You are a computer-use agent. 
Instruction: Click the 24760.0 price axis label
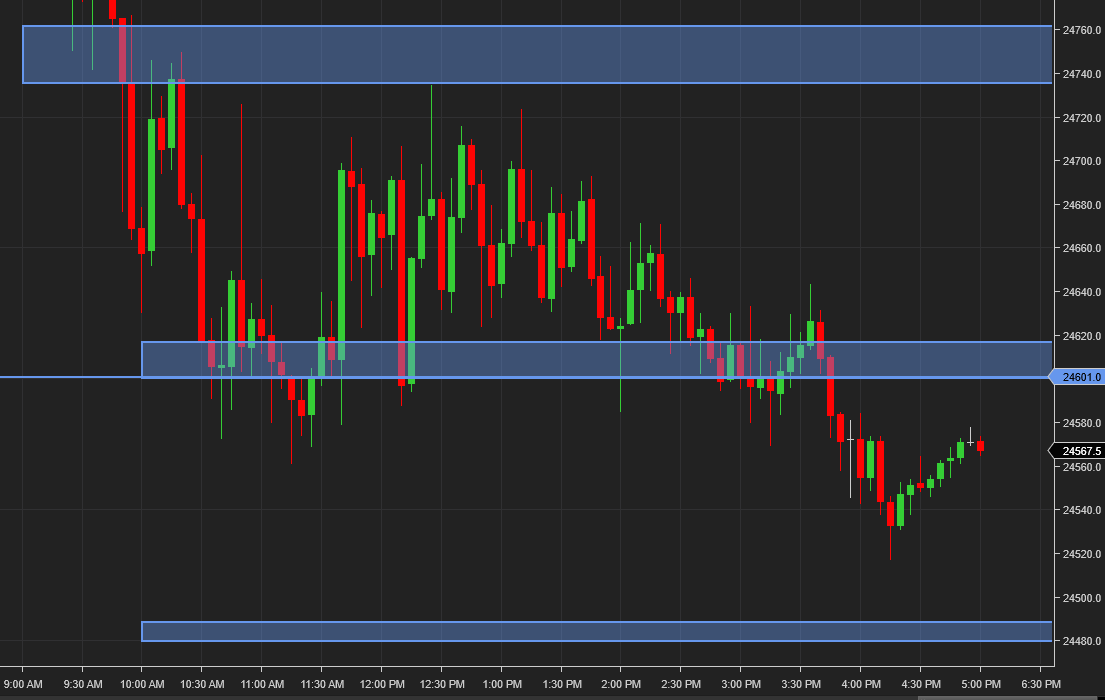coord(1081,30)
